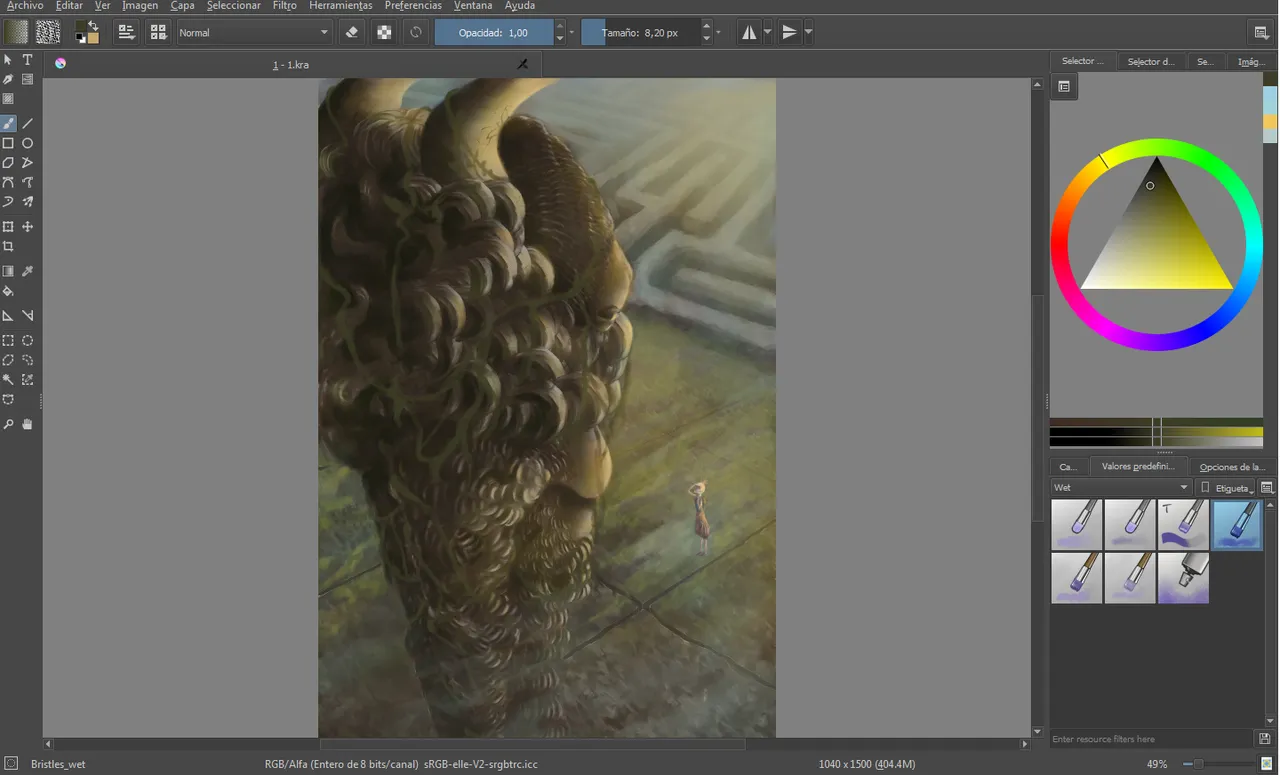1280x775 pixels.
Task: Open the Etiqueta tag menu
Action: [x=1227, y=487]
